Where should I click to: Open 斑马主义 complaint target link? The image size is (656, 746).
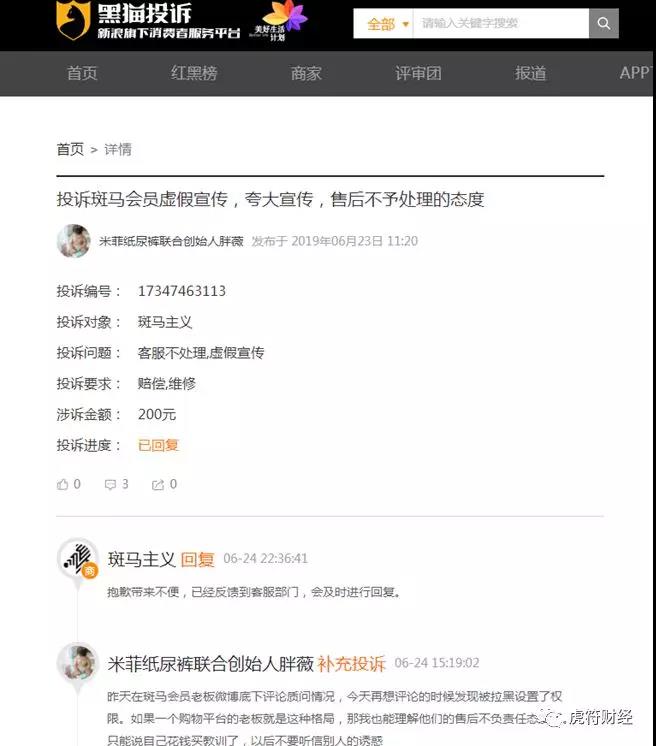pyautogui.click(x=165, y=322)
